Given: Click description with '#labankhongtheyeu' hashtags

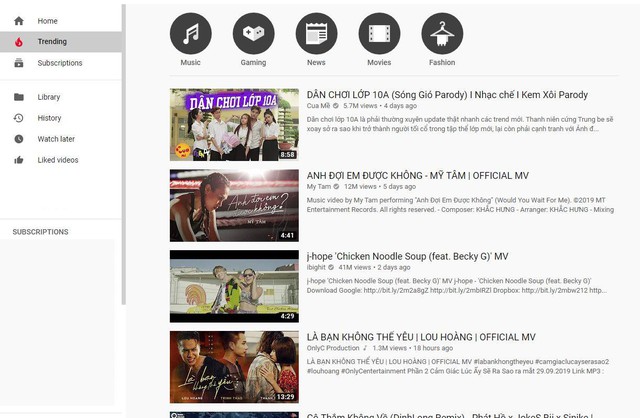Looking at the screenshot, I should click(458, 367).
